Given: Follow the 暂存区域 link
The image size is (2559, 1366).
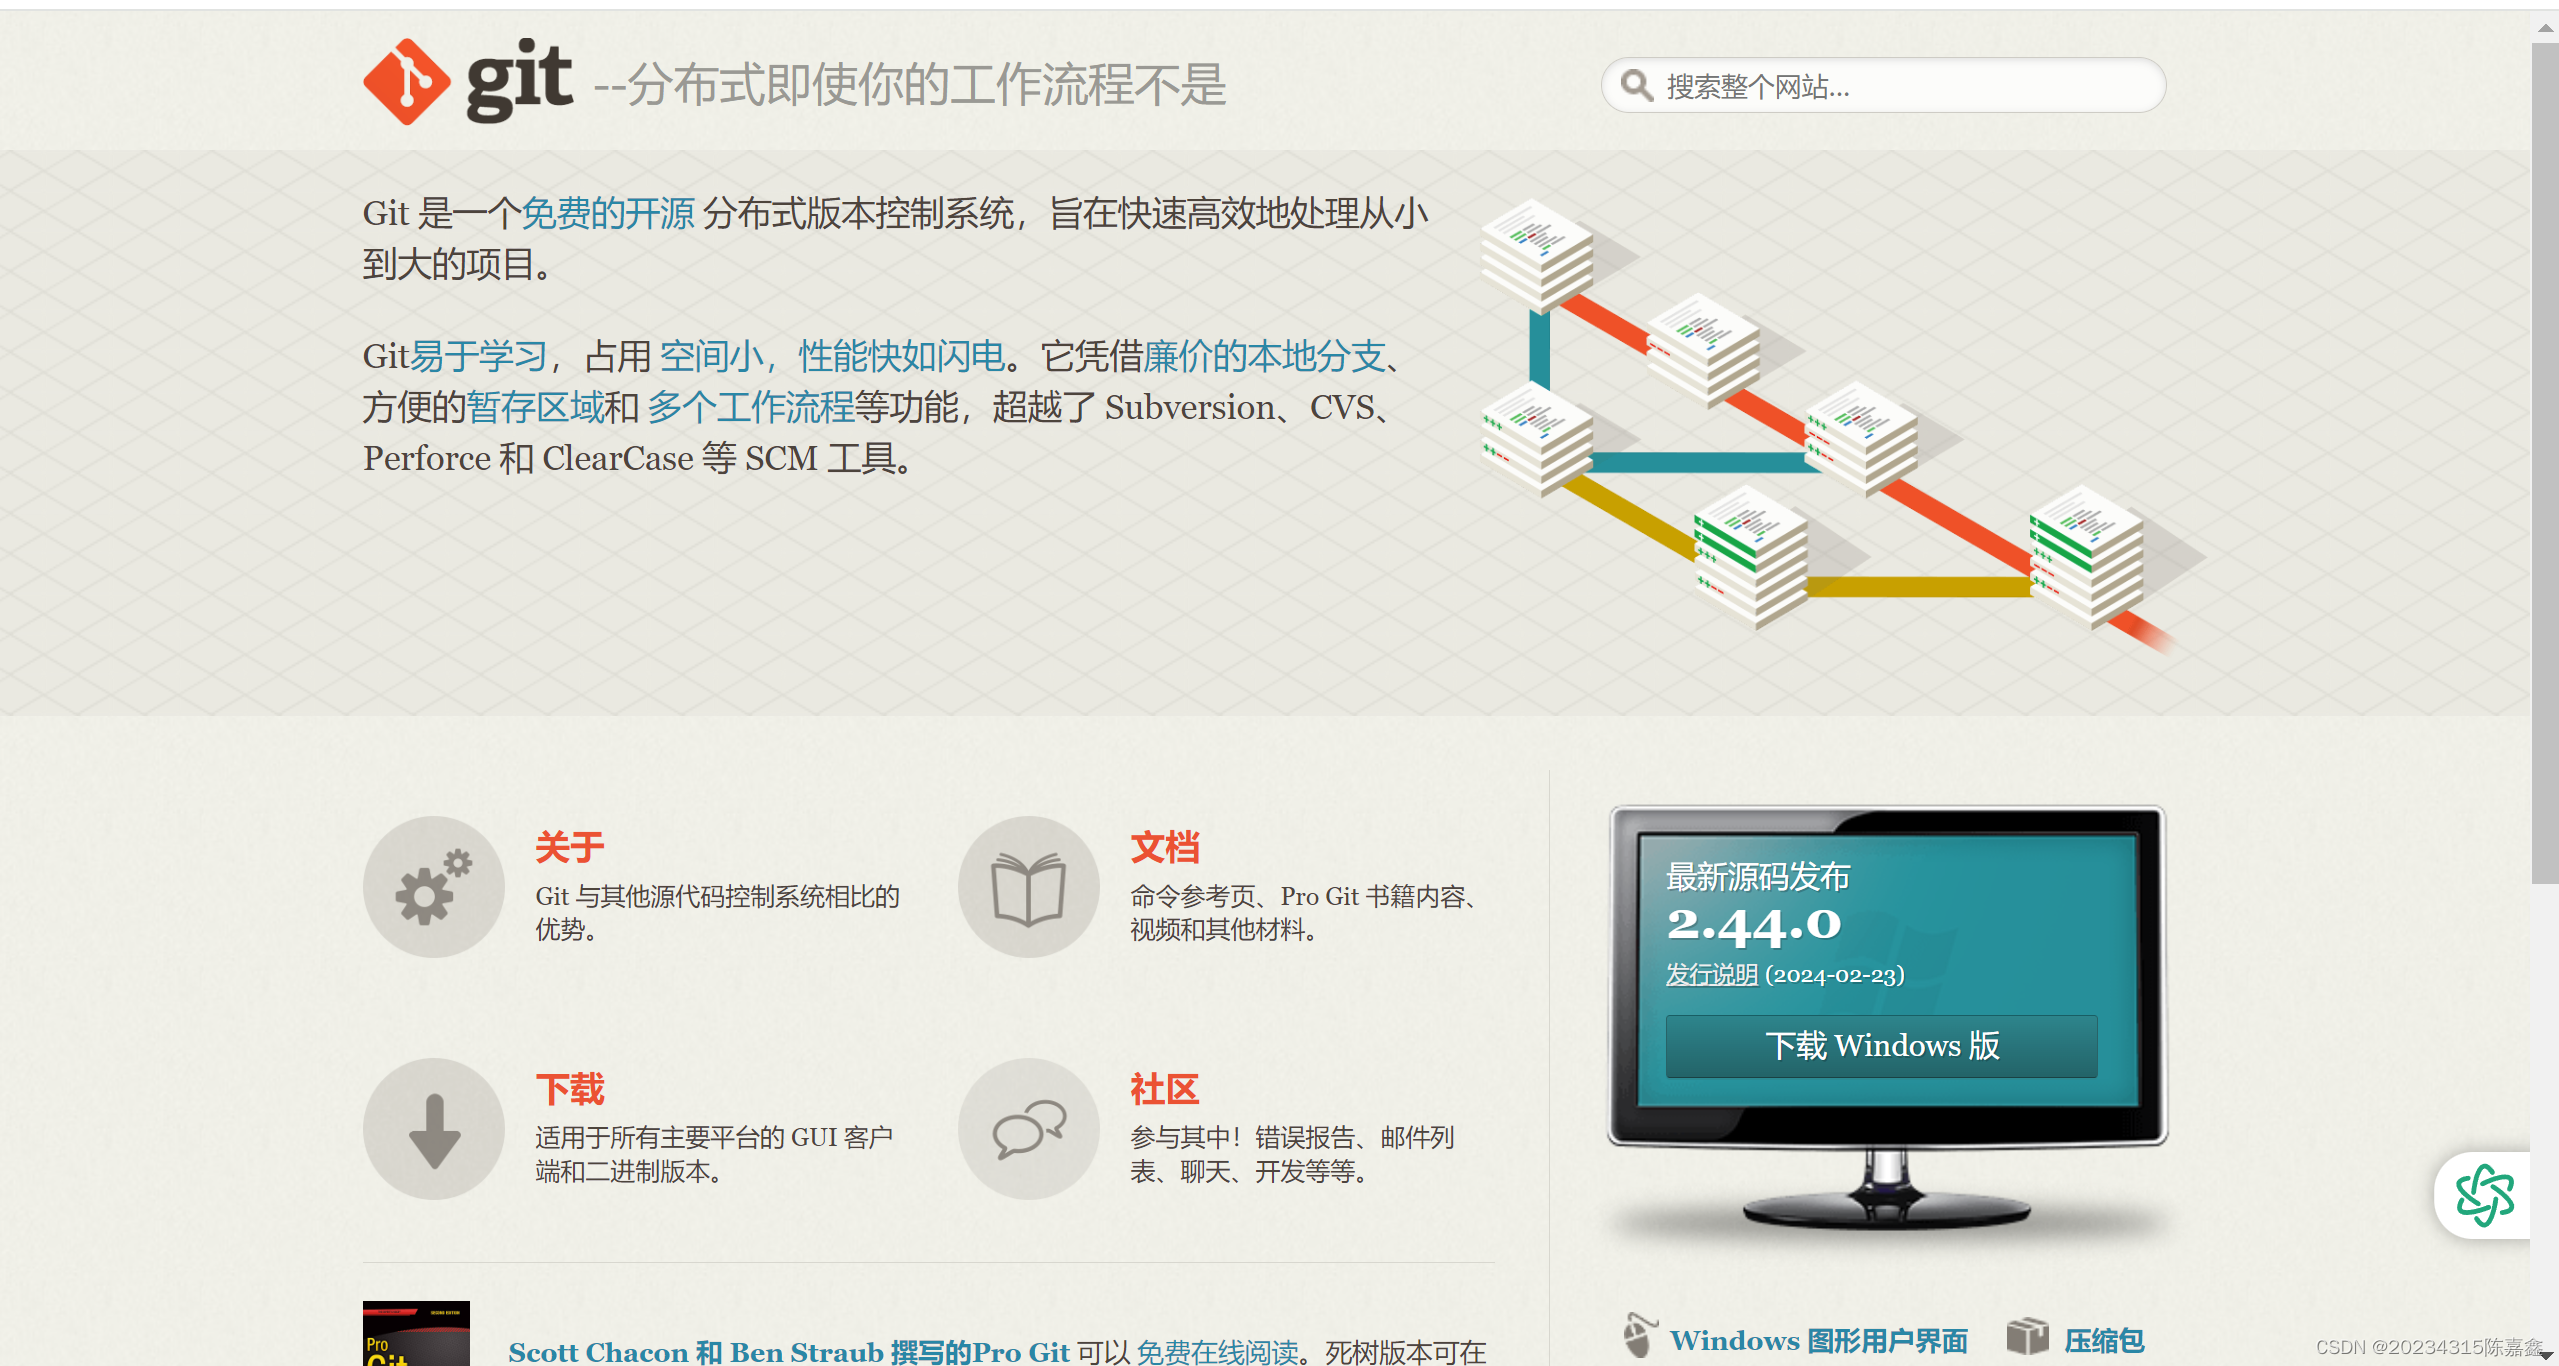Looking at the screenshot, I should tap(535, 407).
